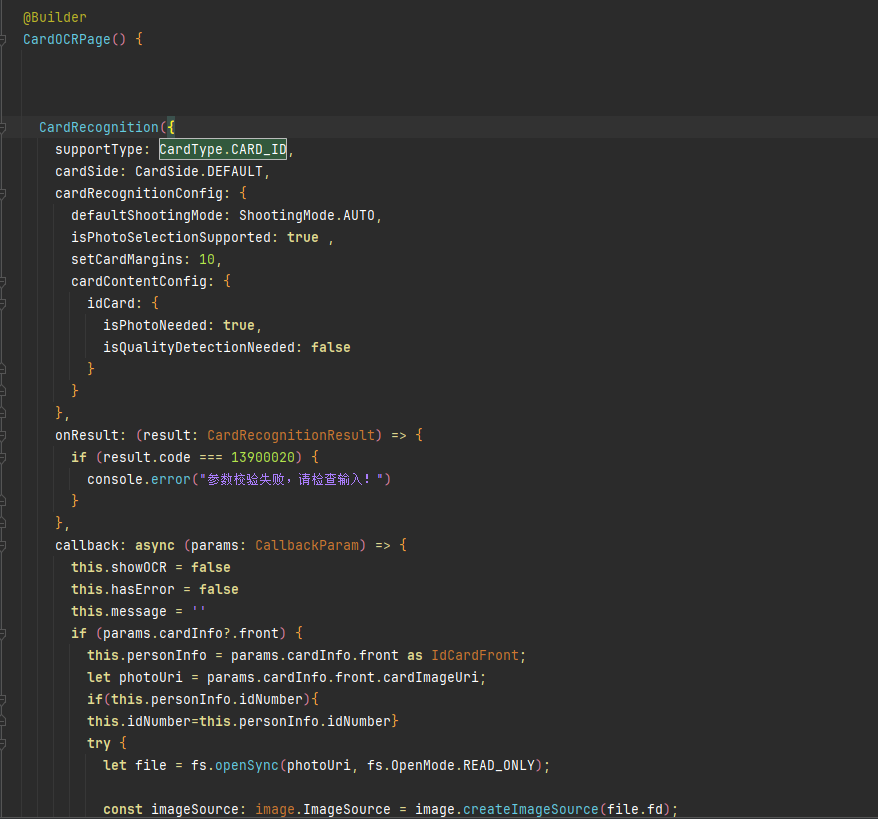Place cursor on @Builder decorator
The height and width of the screenshot is (819, 878).
click(55, 18)
